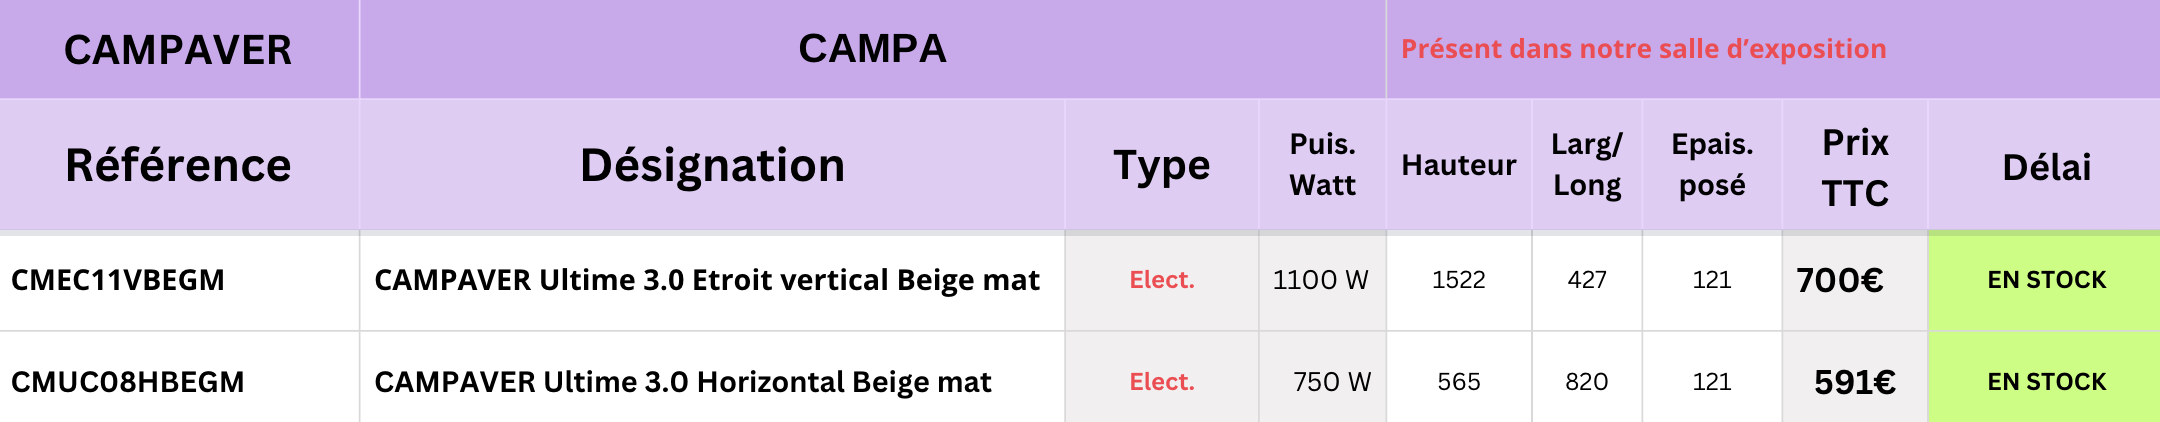Select the Prix TTC column header
This screenshot has width=2160, height=422.
pos(1855,167)
